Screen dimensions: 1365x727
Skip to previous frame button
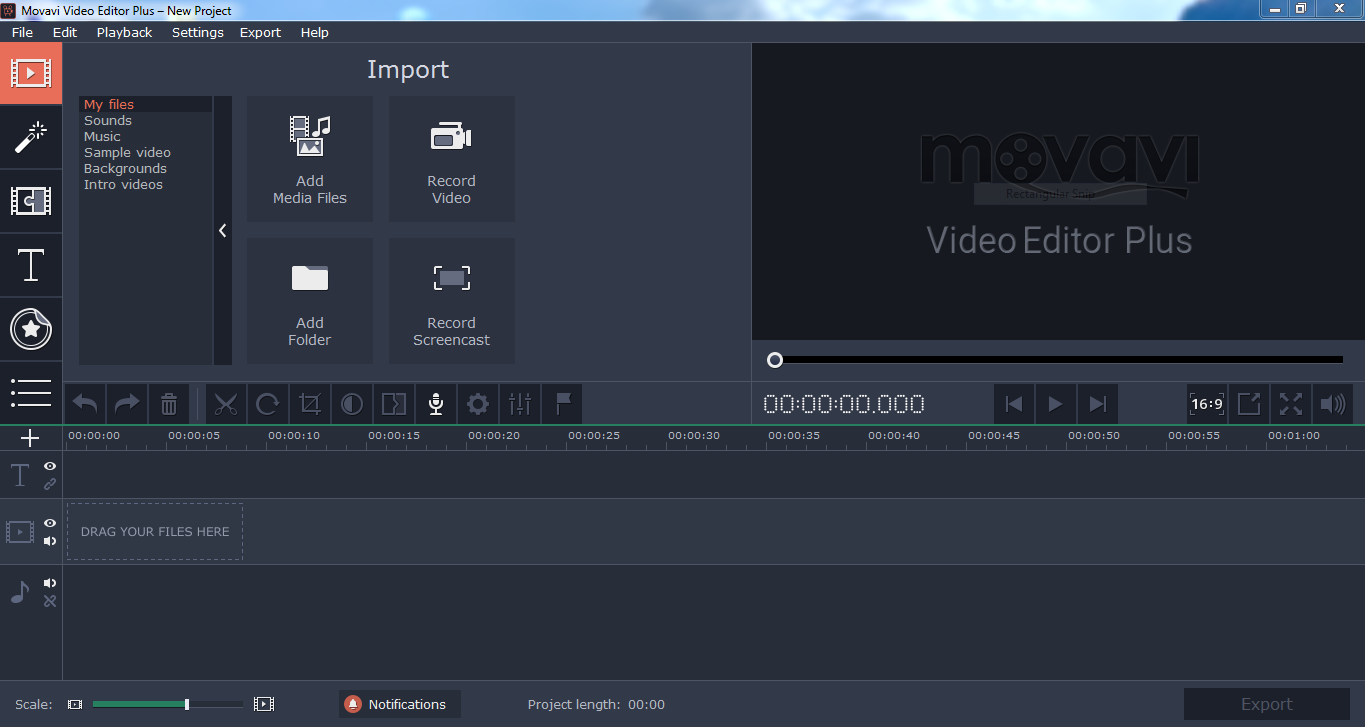click(1013, 404)
